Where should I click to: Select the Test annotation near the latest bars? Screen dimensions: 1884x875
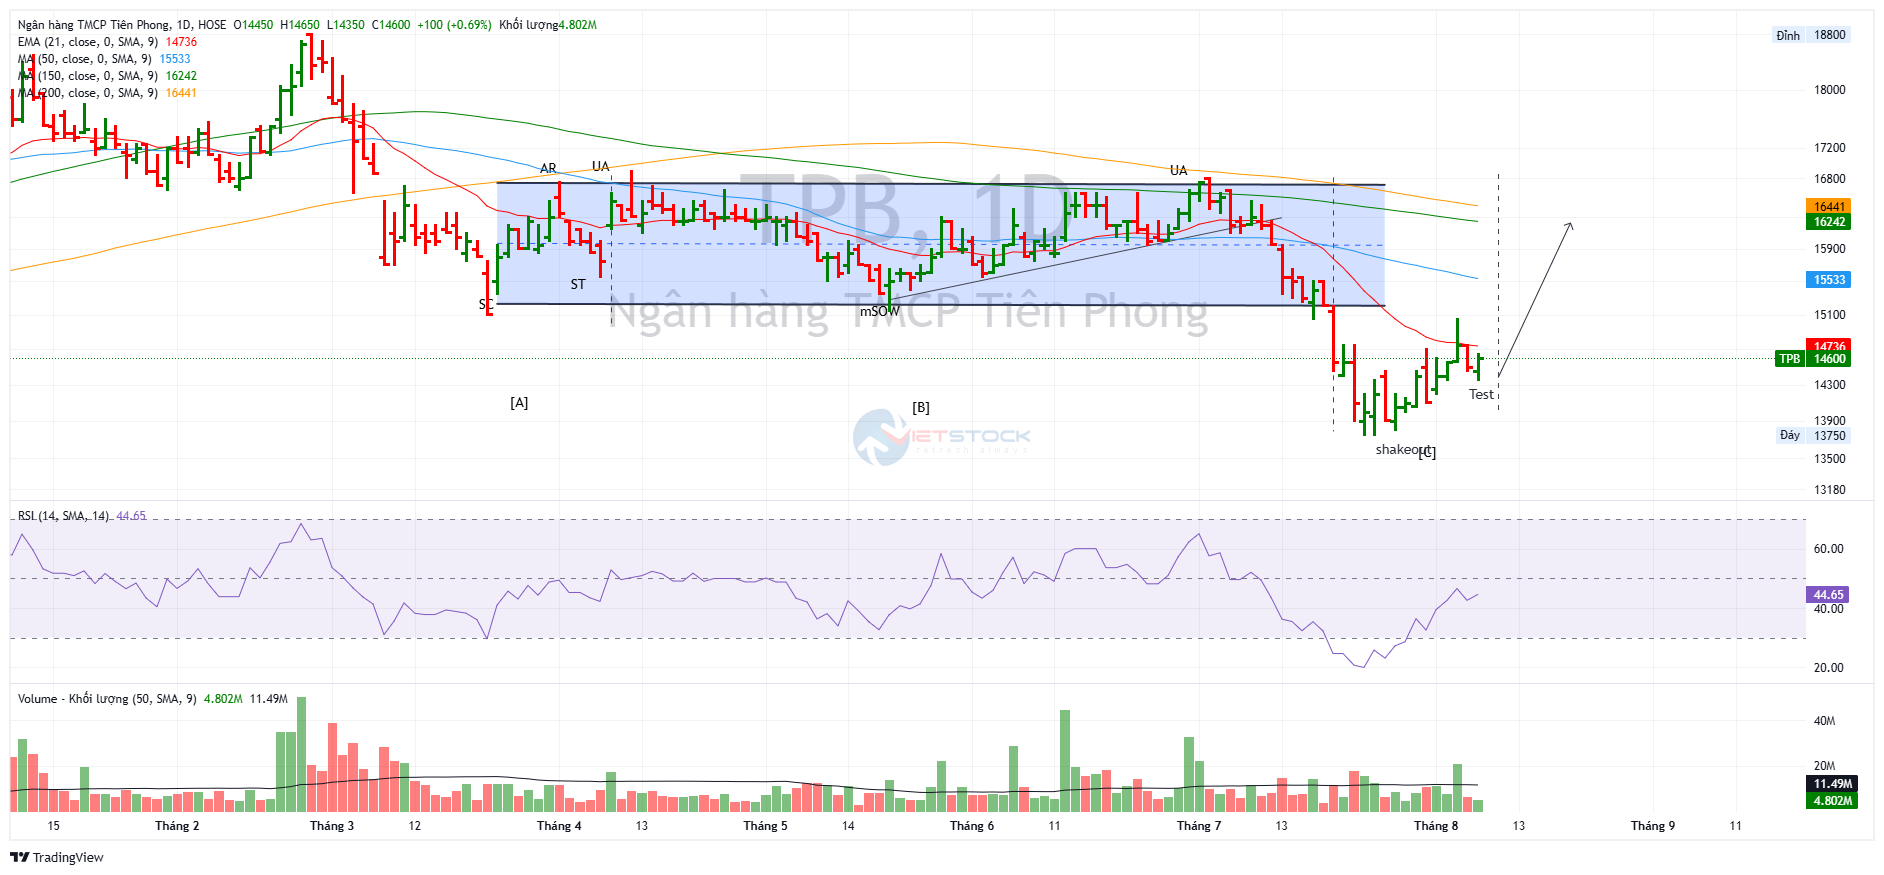[1481, 395]
